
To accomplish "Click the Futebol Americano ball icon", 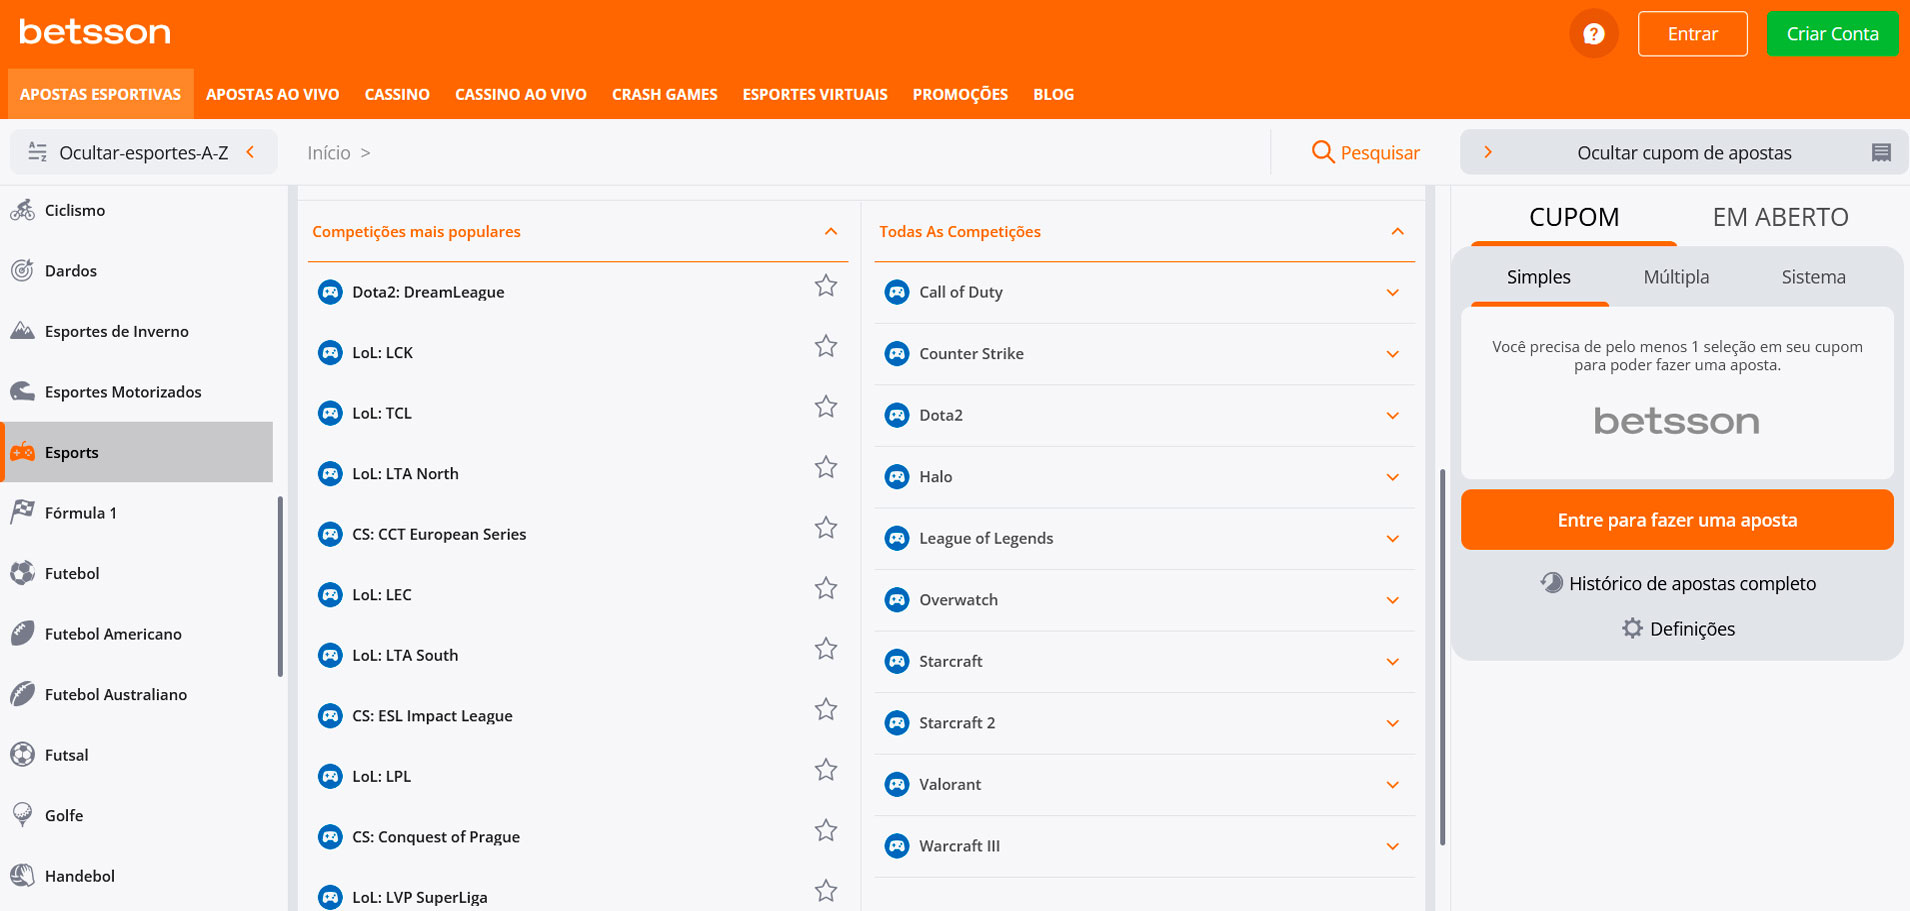I will click(x=23, y=633).
